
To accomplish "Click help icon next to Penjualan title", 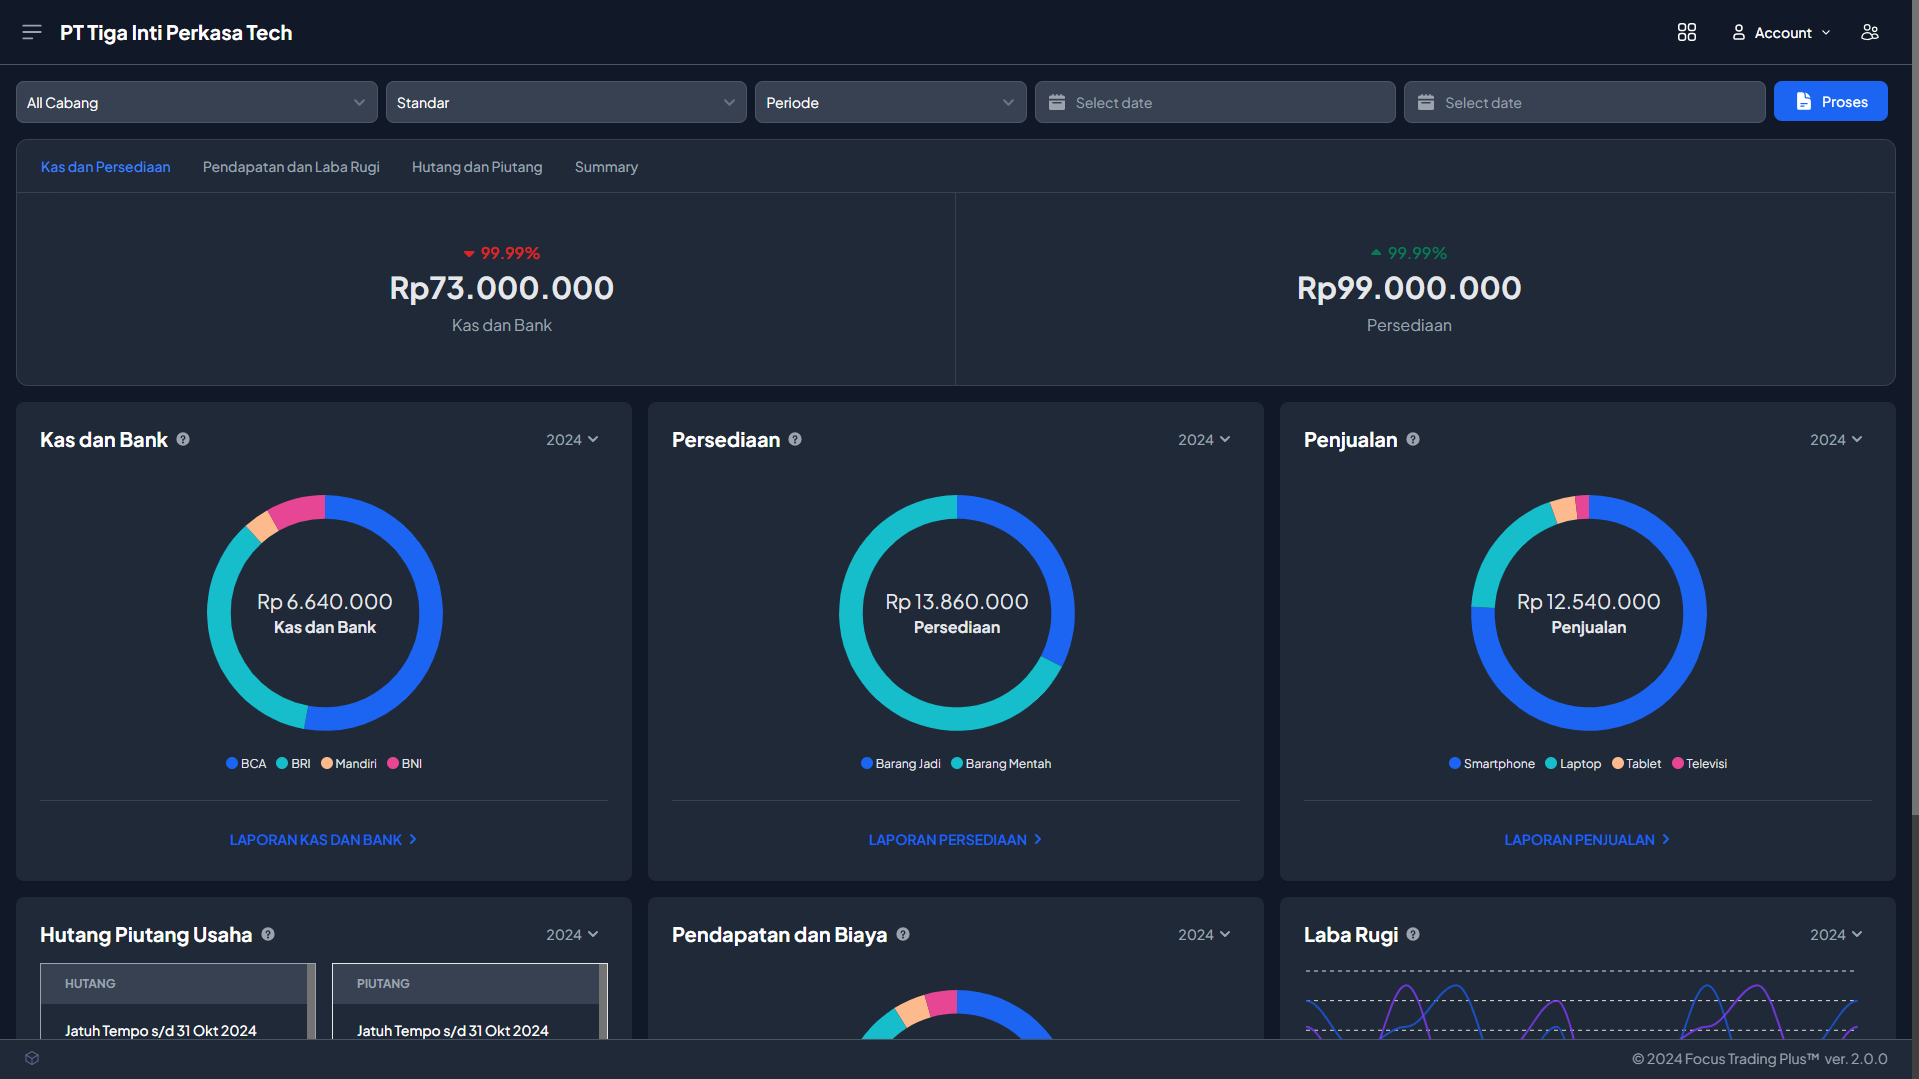I will click(1413, 439).
